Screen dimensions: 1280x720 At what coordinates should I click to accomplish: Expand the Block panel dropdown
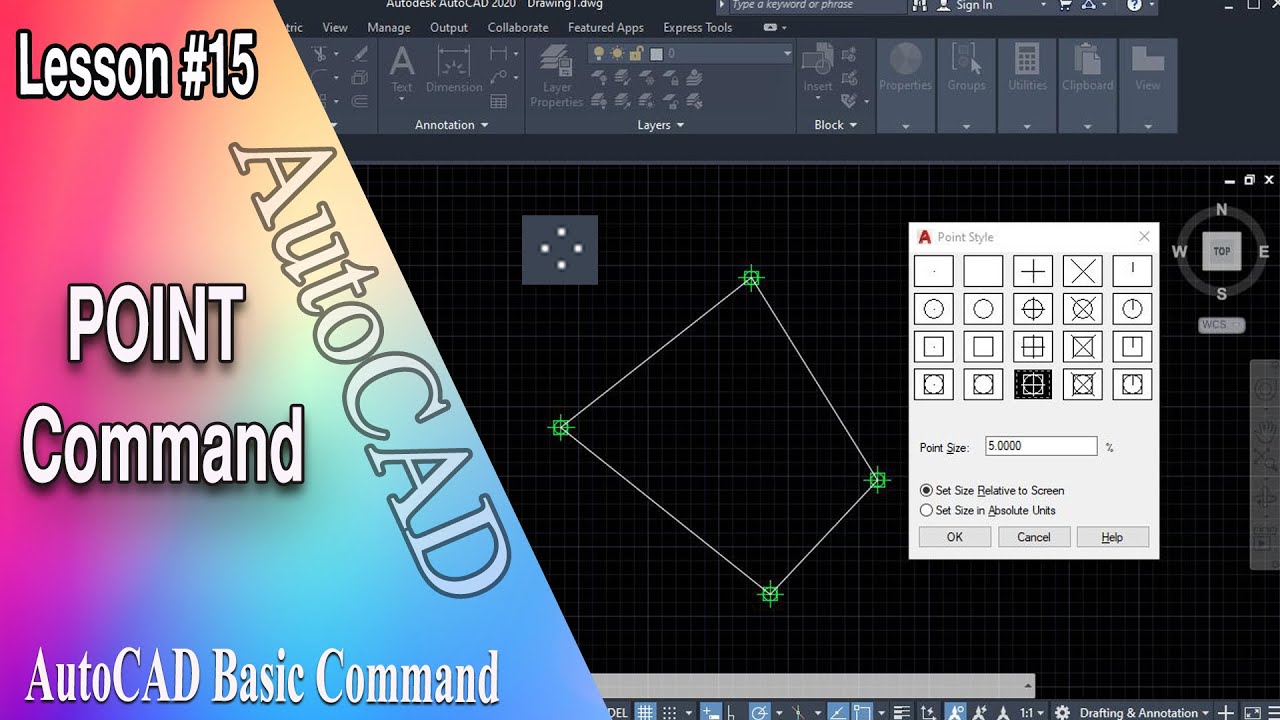coord(836,125)
